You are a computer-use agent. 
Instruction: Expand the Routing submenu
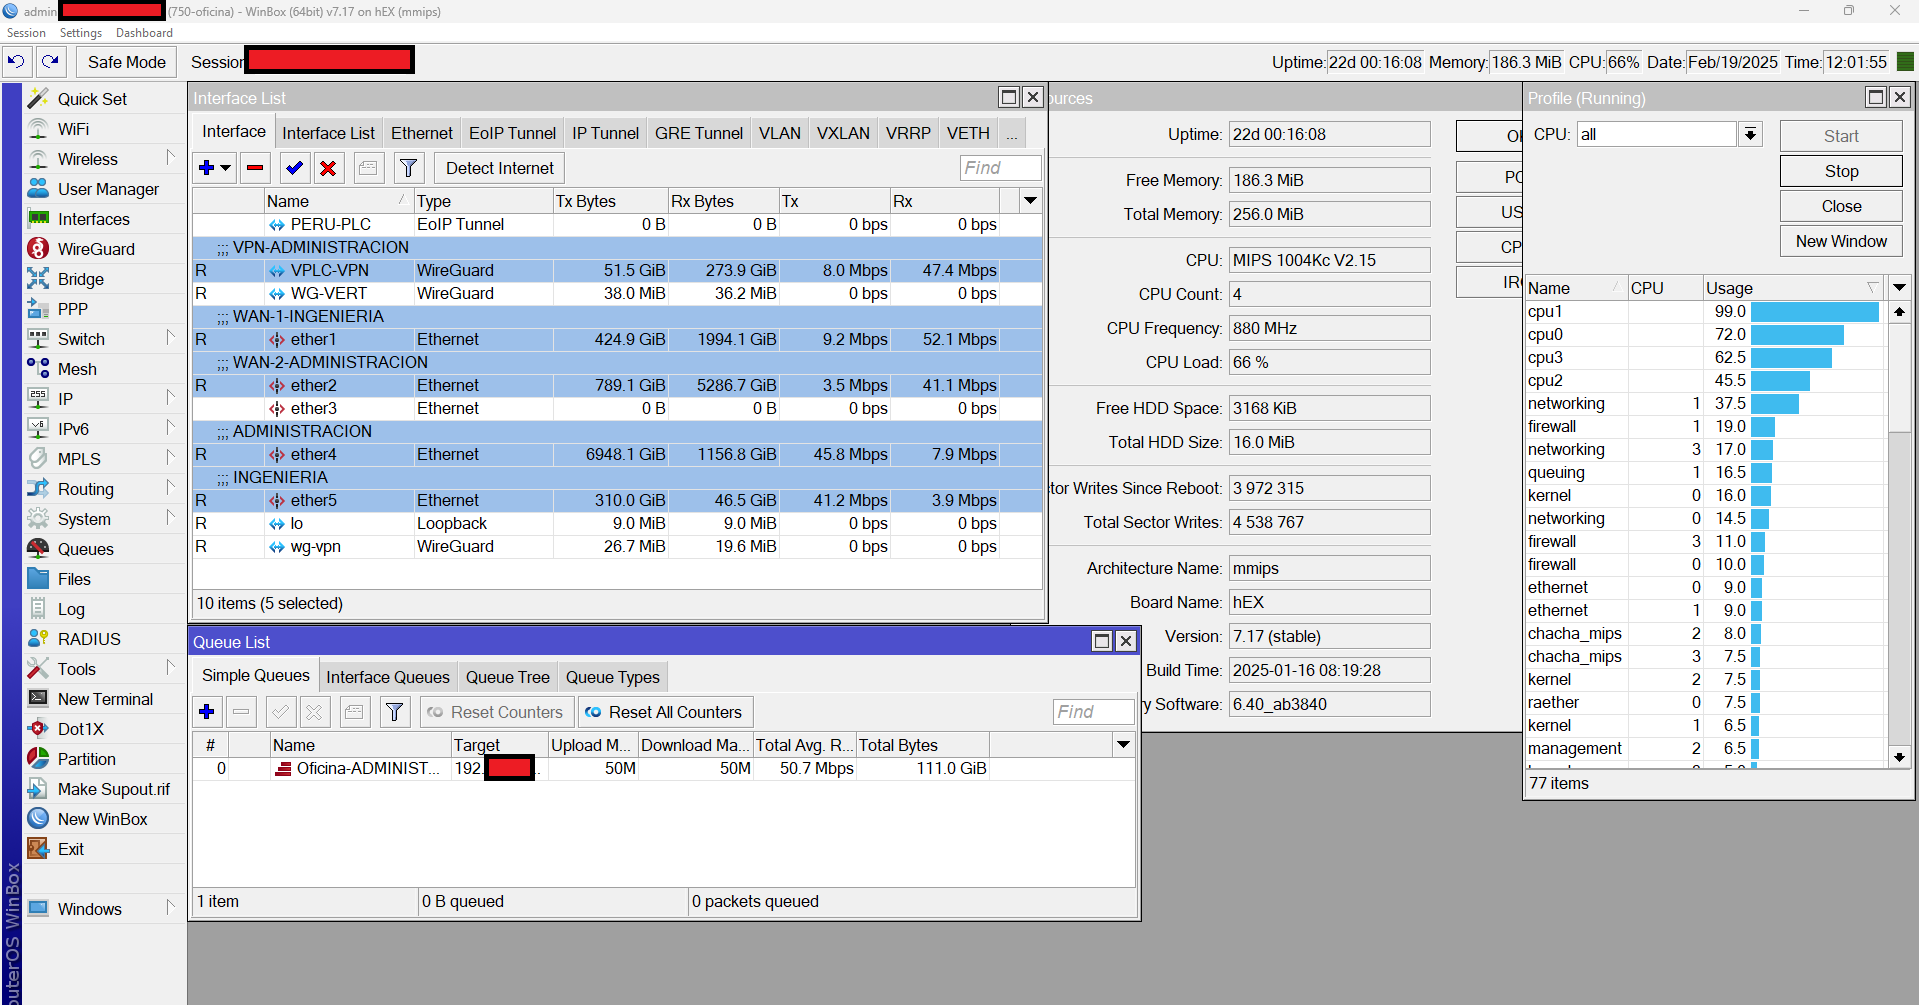pos(170,488)
